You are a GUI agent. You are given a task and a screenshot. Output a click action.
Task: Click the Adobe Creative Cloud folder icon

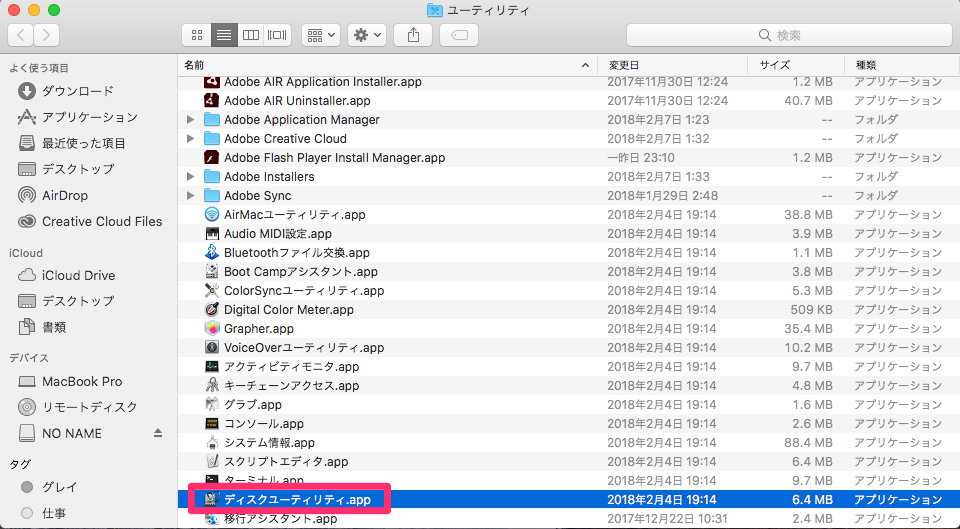click(212, 138)
